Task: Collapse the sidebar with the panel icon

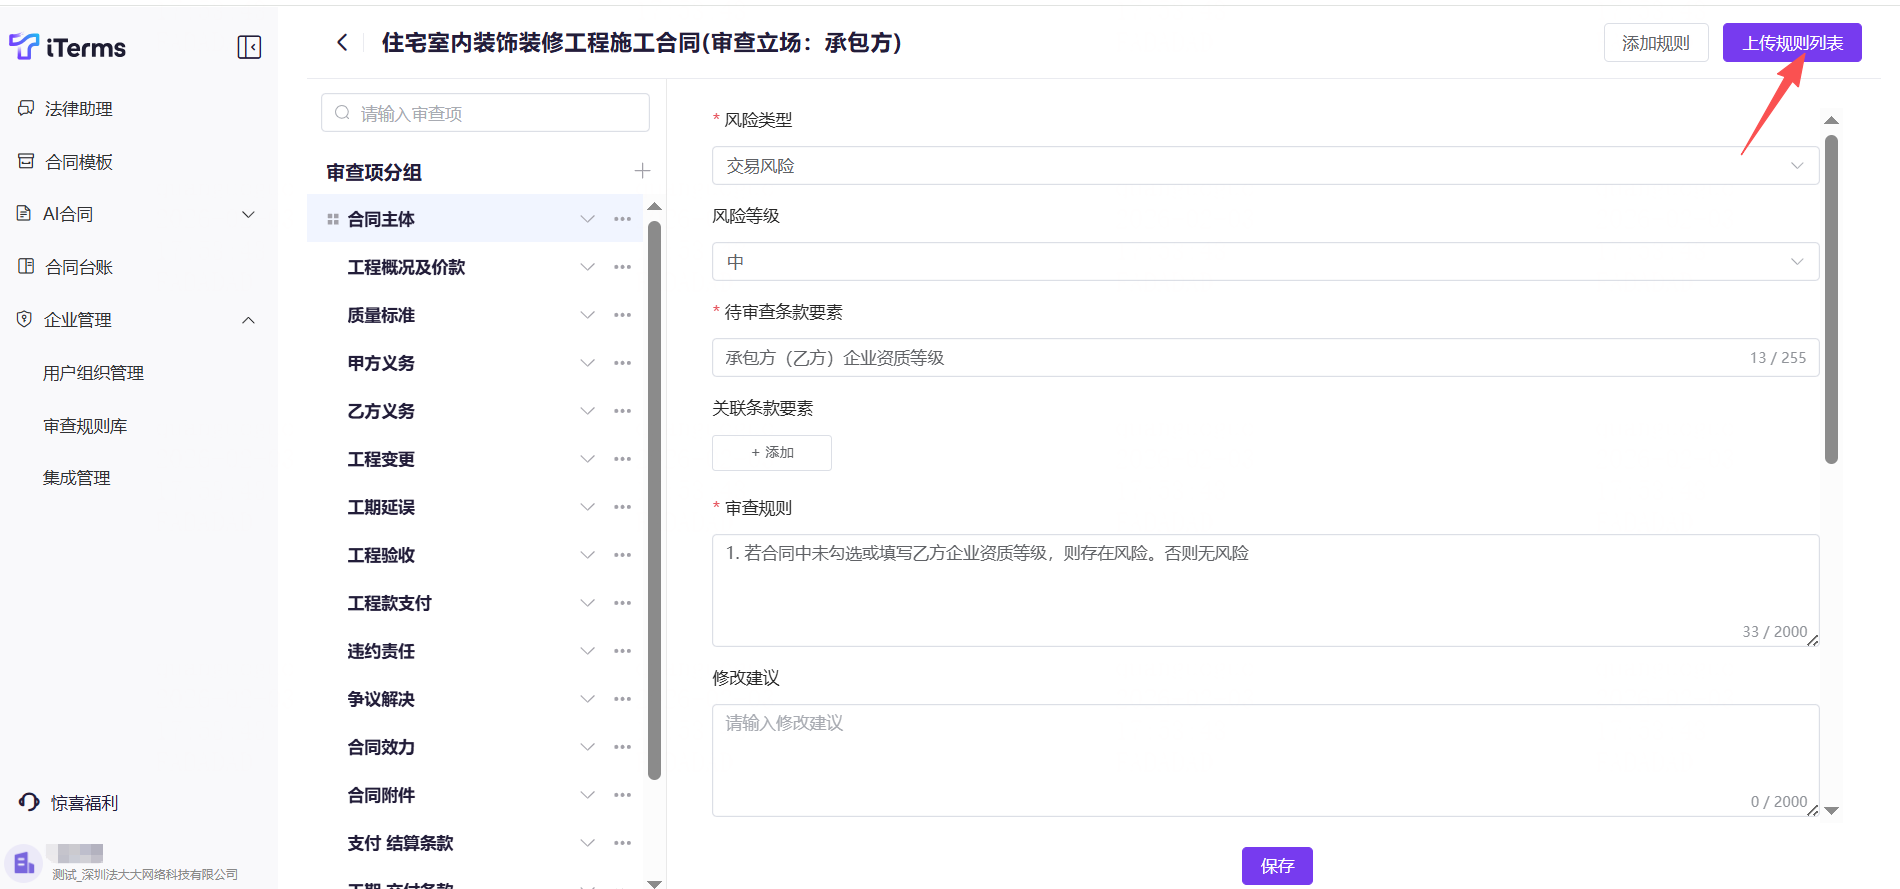Action: coord(249,47)
